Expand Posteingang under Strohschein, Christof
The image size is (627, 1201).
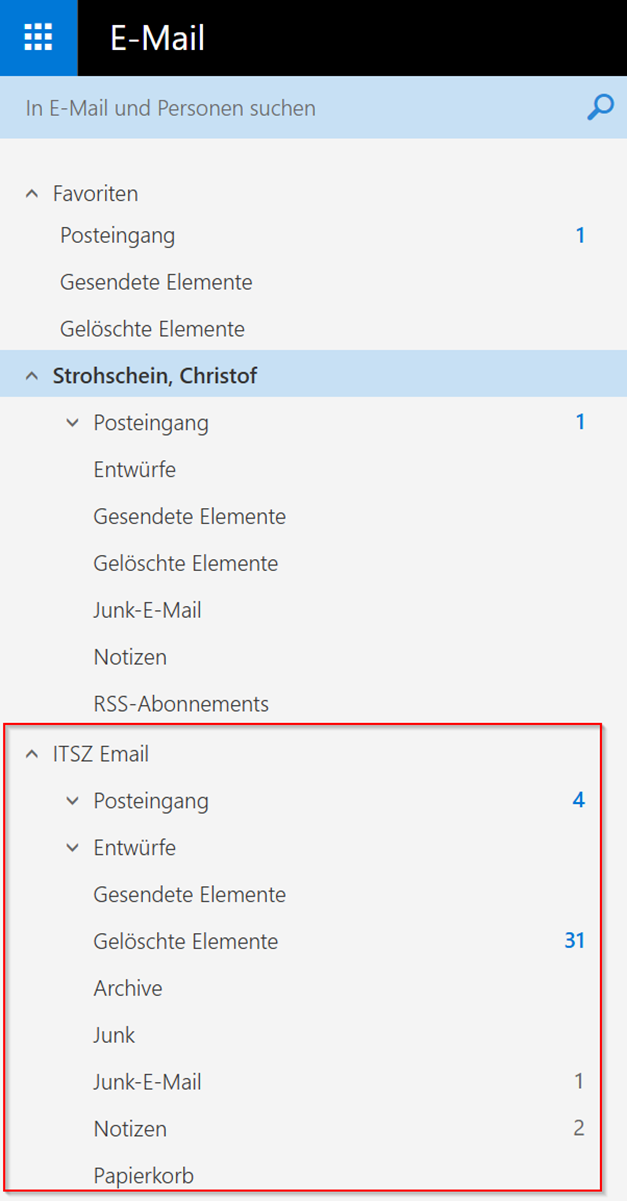tap(72, 423)
